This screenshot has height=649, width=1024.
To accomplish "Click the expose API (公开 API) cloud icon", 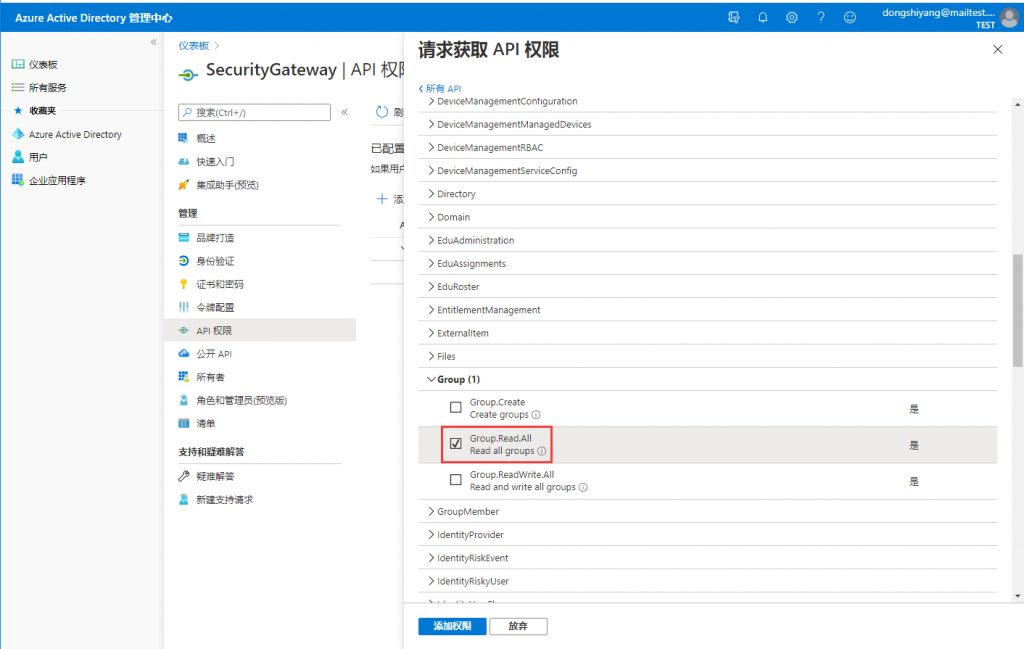I will click(x=184, y=353).
